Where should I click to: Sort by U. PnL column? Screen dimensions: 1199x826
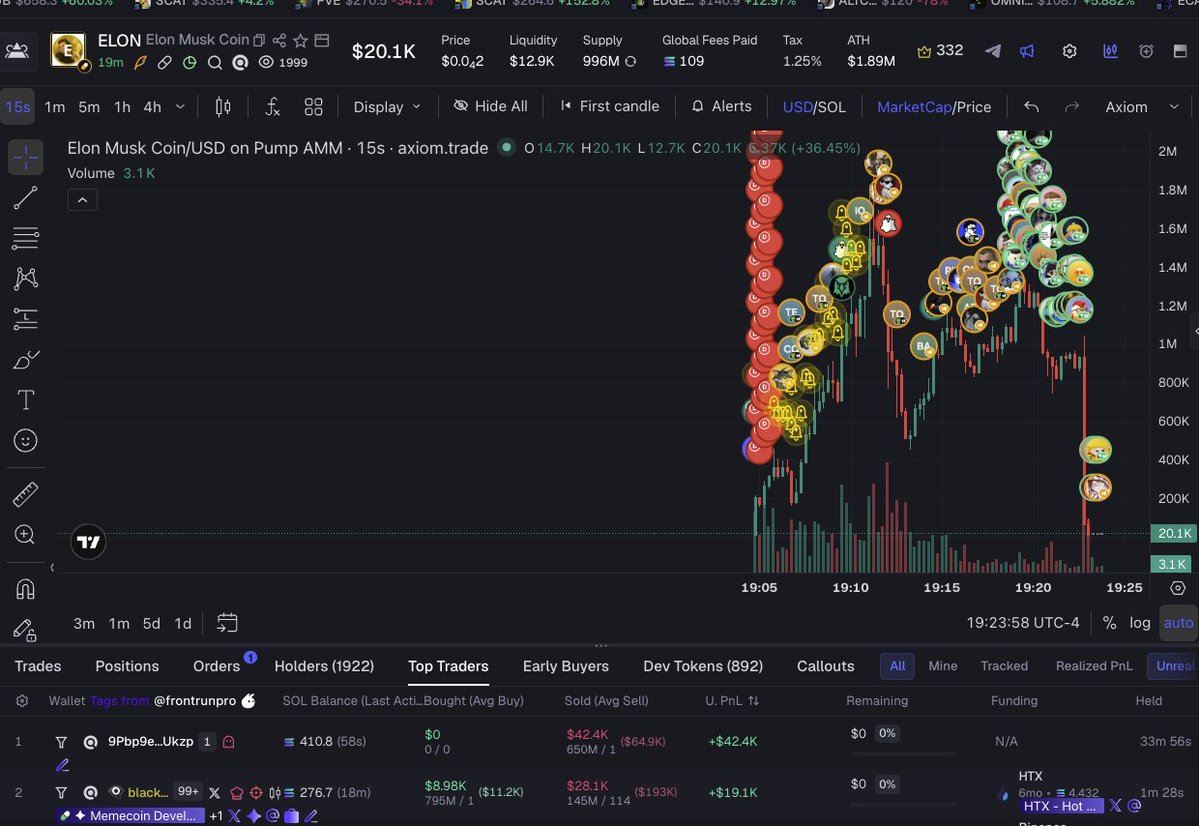coord(732,701)
